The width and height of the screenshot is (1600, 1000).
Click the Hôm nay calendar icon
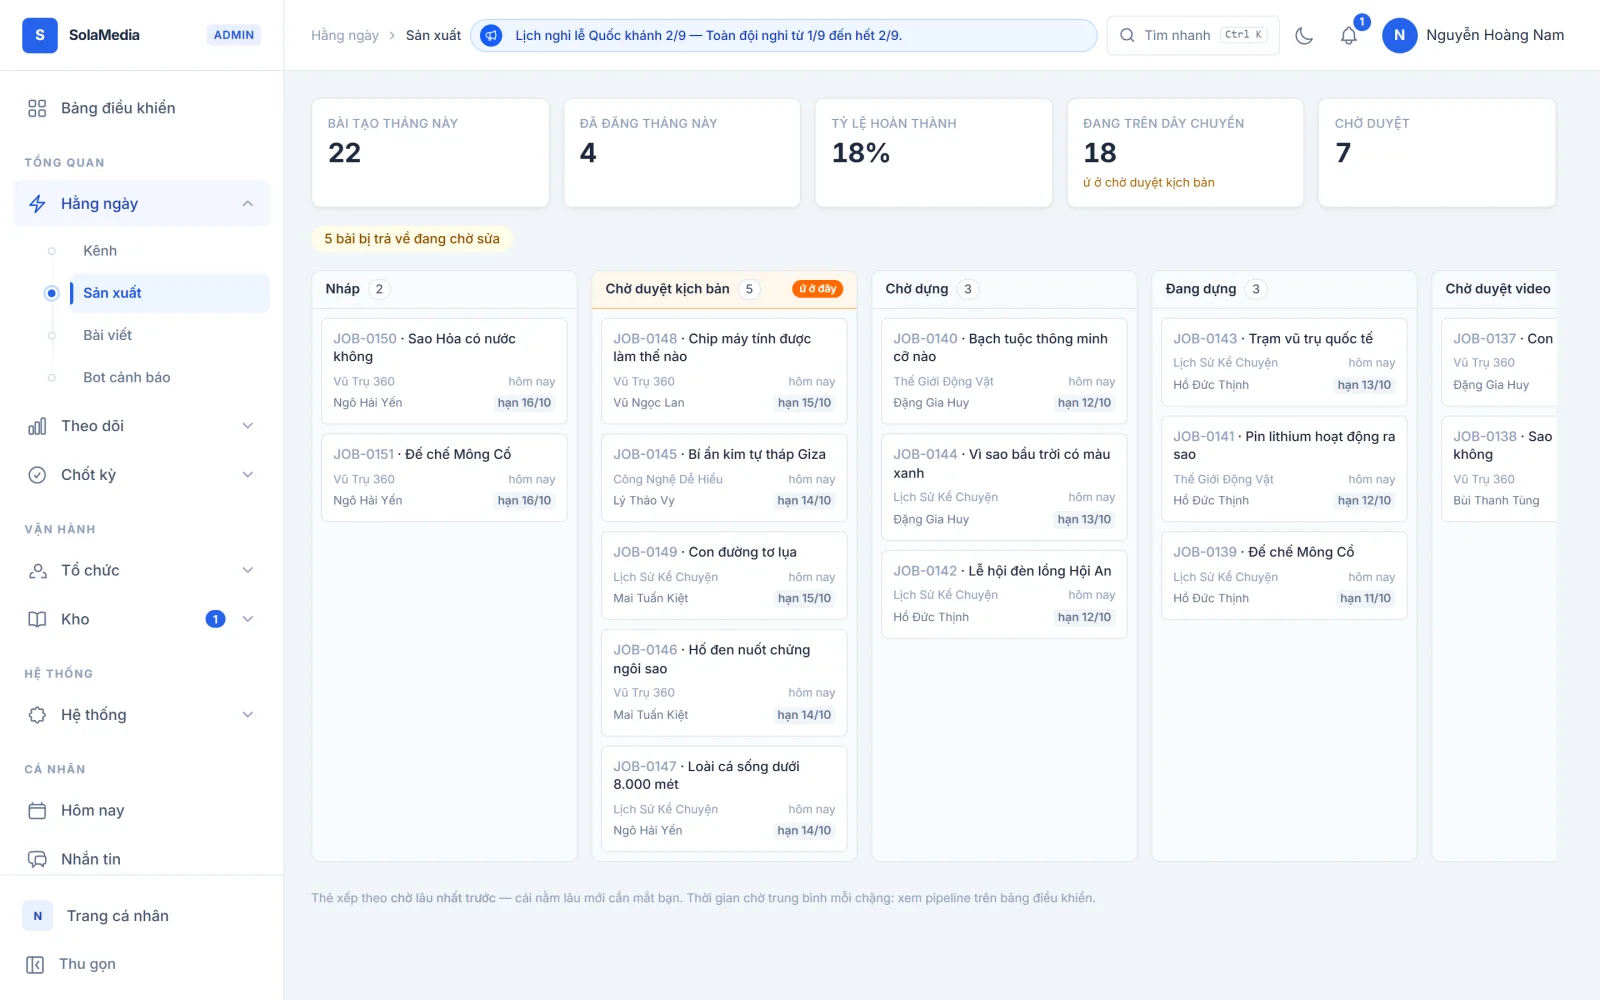pyautogui.click(x=37, y=811)
